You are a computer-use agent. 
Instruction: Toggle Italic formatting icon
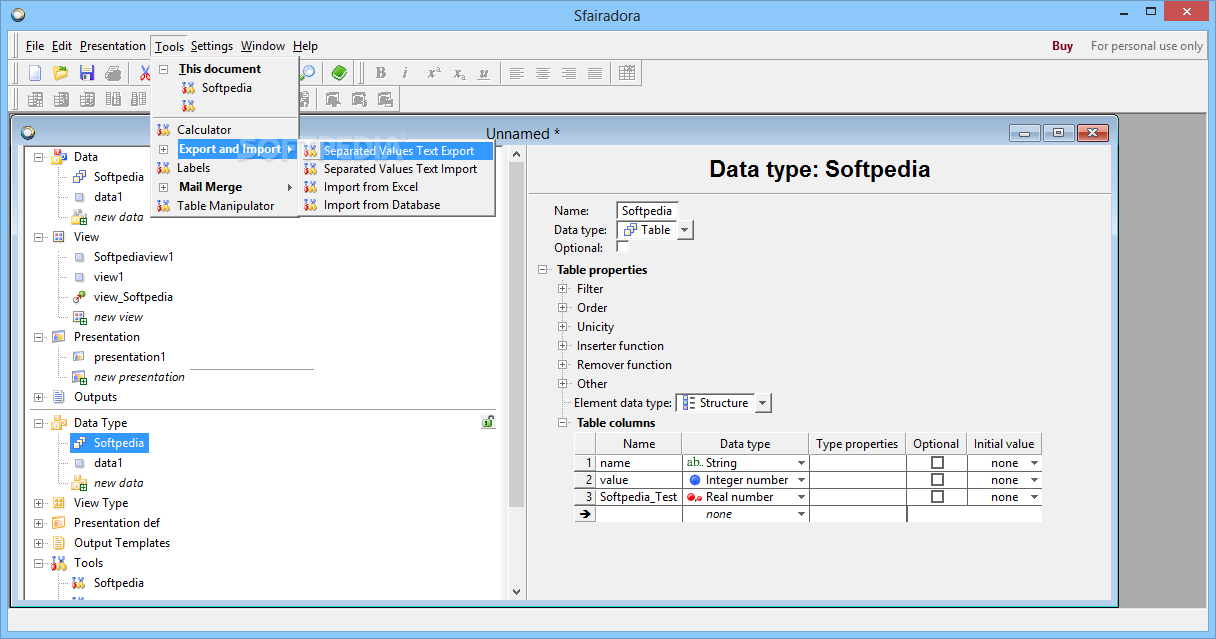405,73
